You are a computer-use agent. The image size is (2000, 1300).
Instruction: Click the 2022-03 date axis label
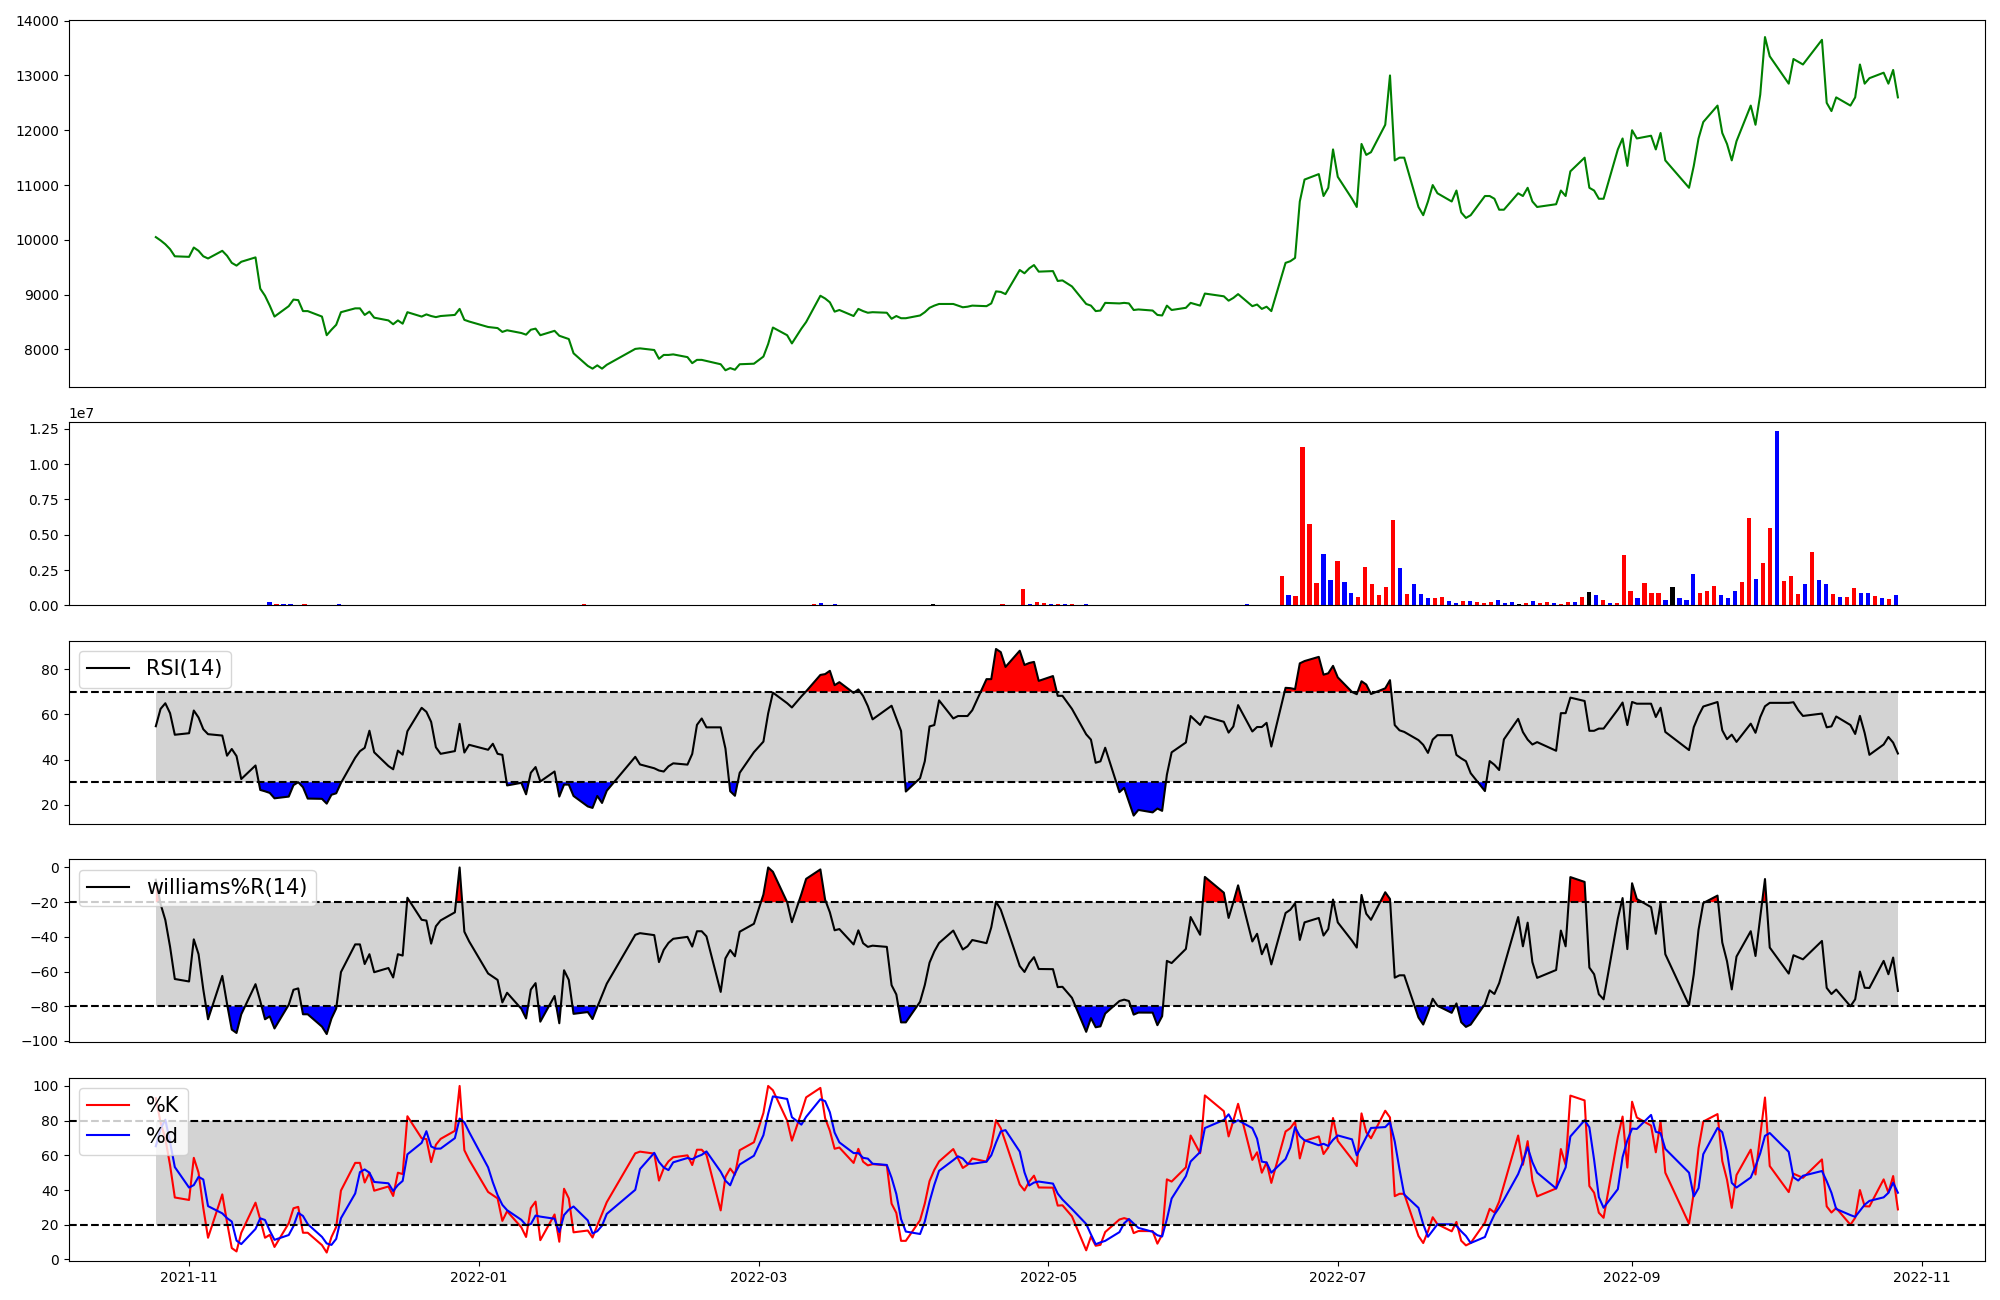[759, 1277]
